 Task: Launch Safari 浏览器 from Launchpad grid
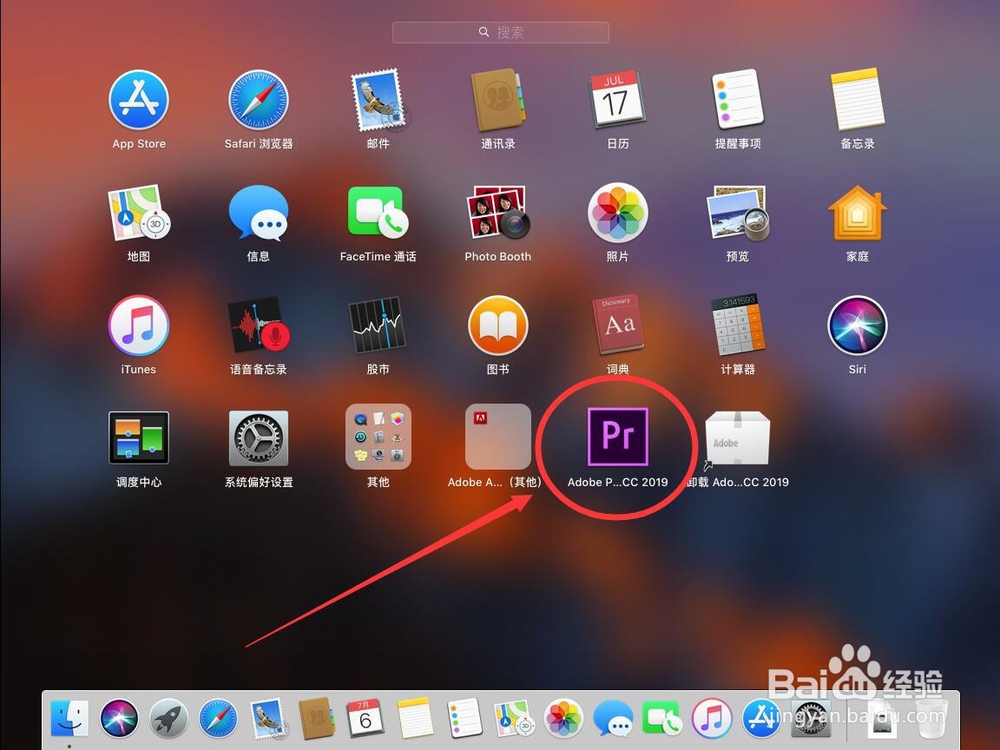pos(258,100)
